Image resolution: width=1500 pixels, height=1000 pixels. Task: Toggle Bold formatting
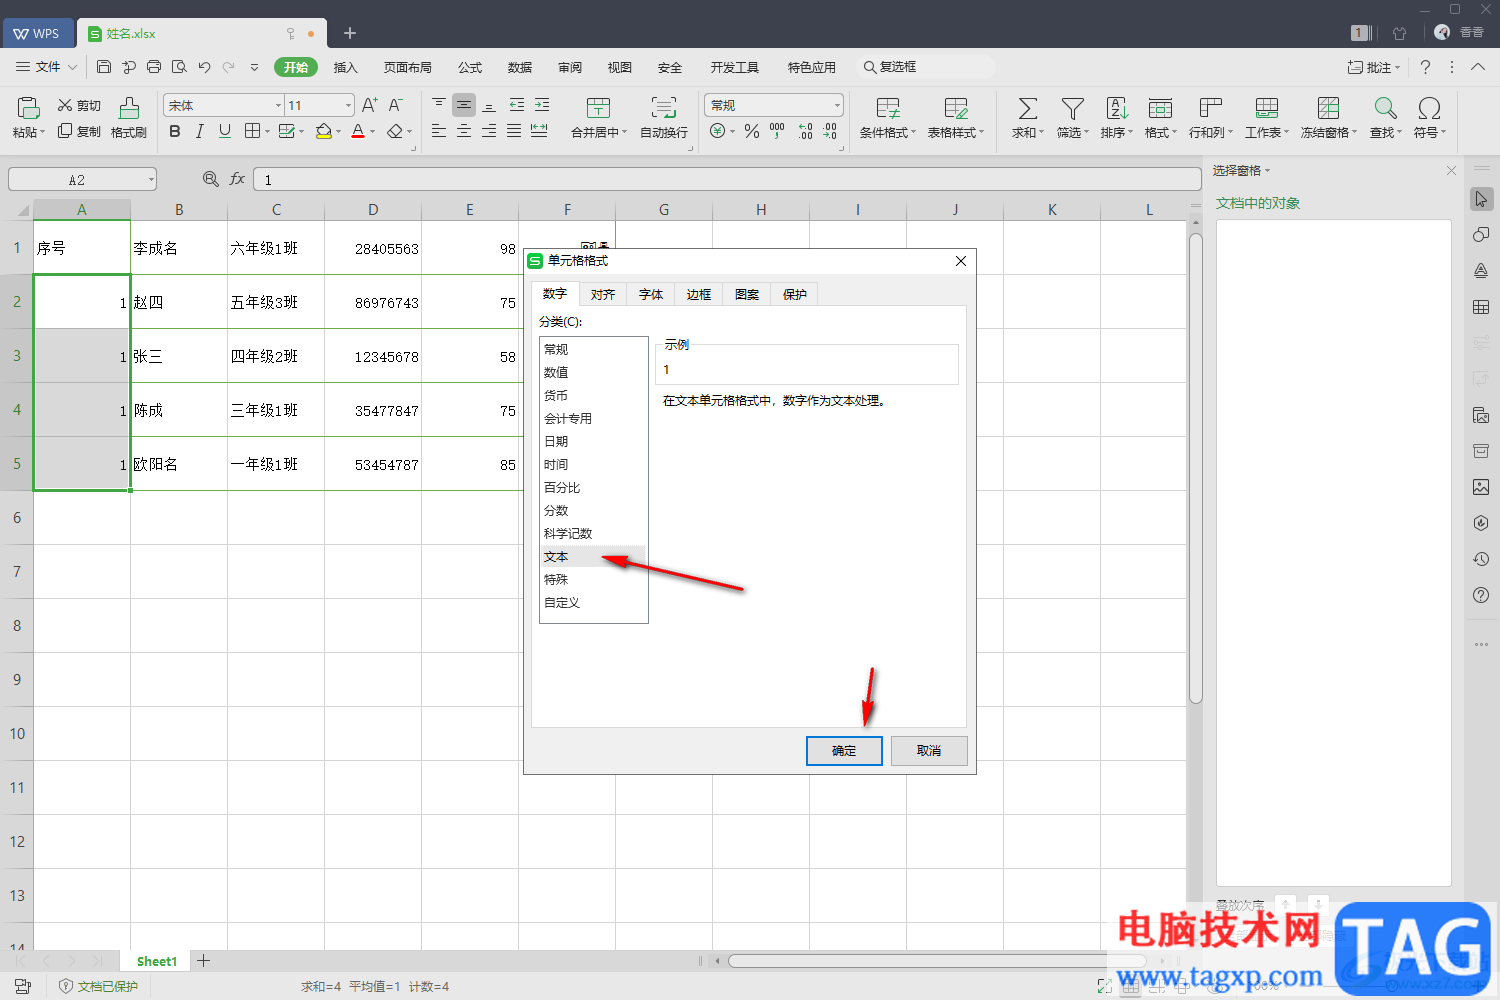click(175, 131)
